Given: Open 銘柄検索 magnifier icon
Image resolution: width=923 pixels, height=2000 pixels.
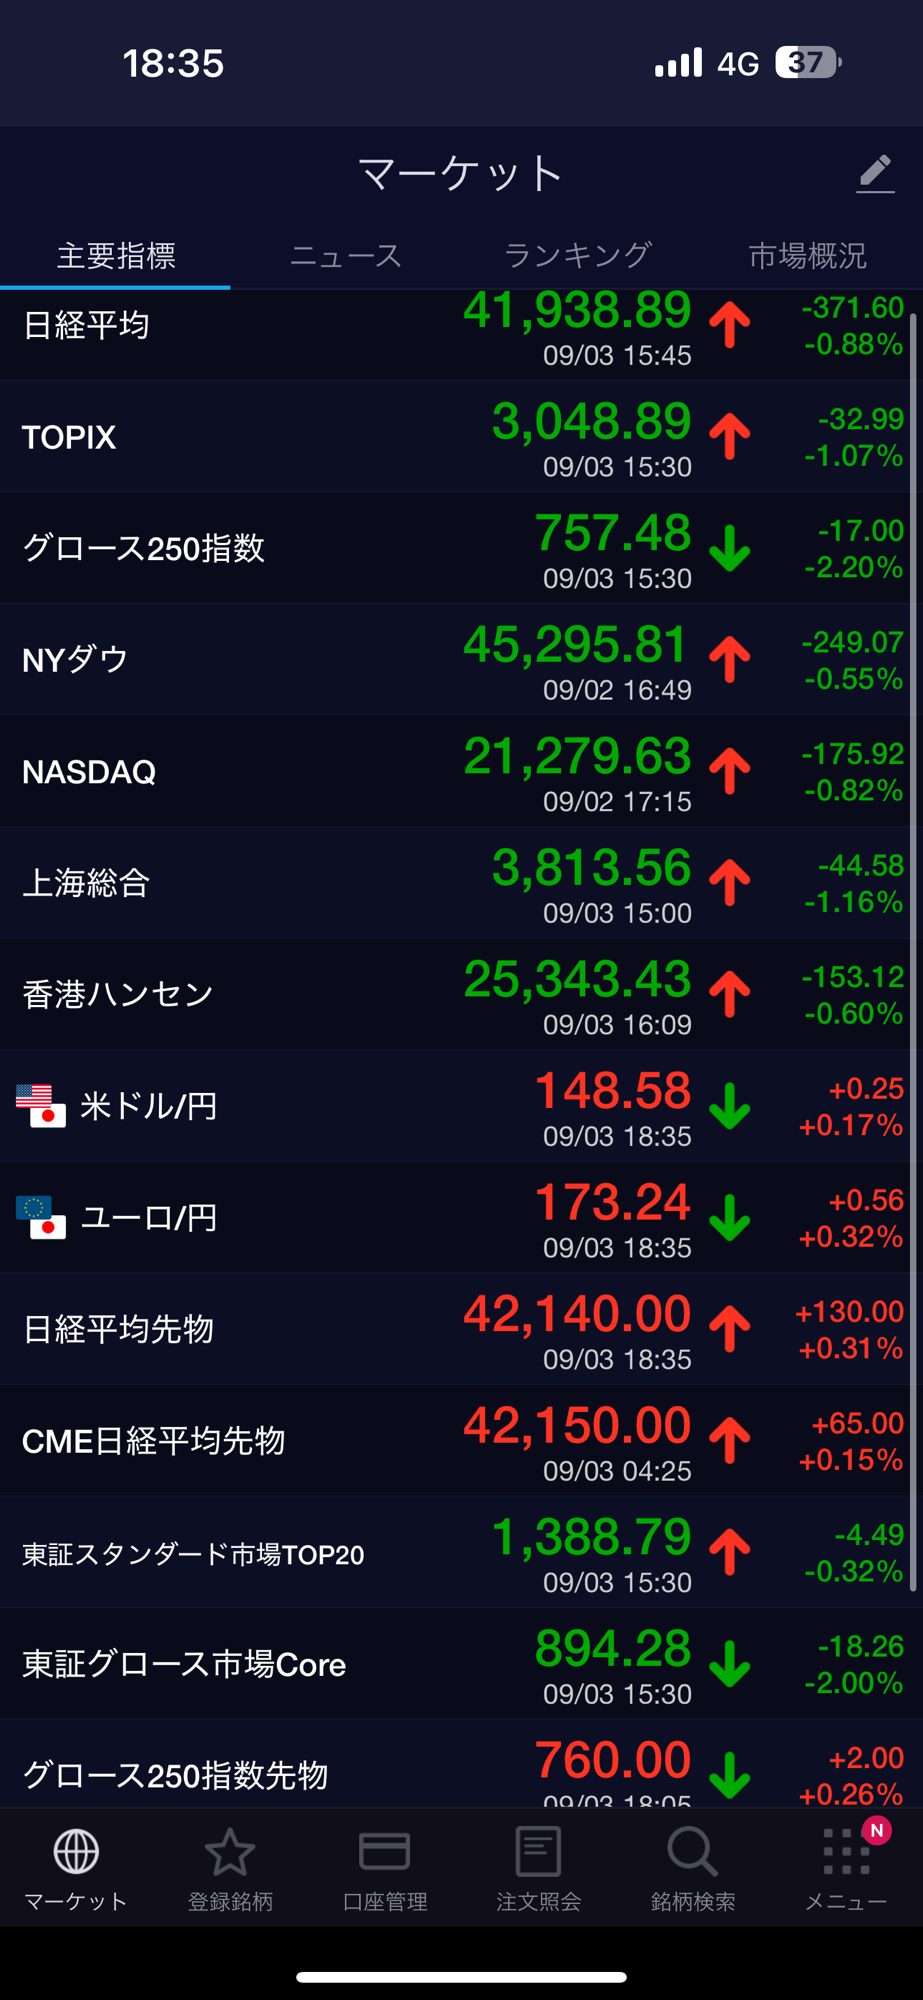Looking at the screenshot, I should pos(692,1851).
